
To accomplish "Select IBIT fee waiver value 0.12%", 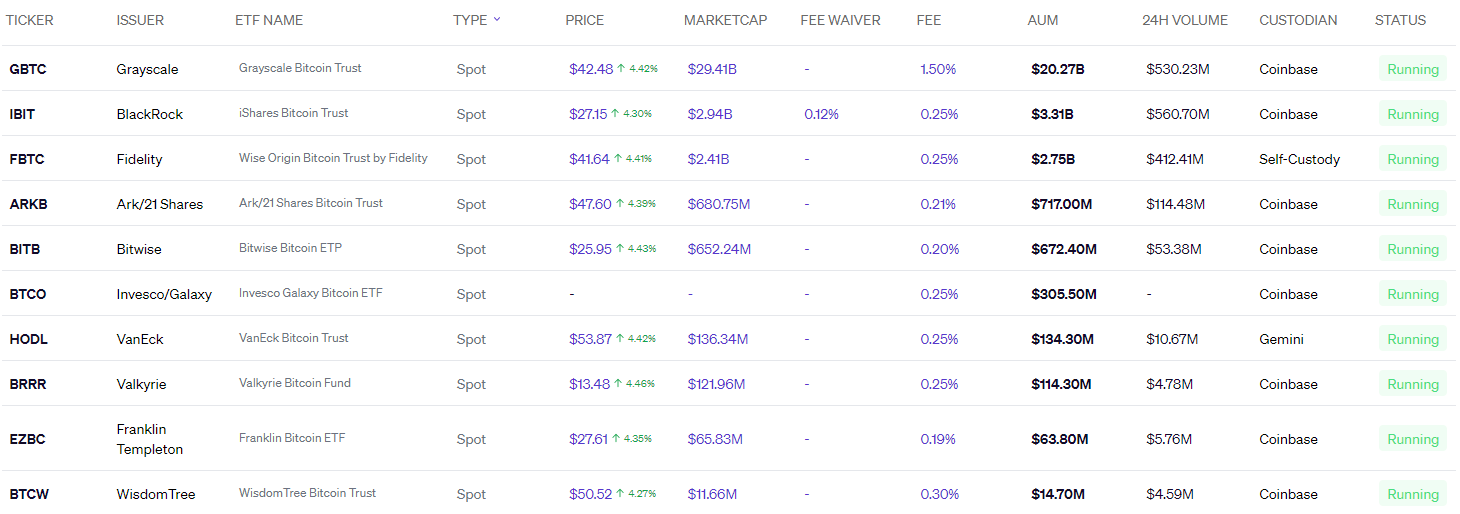I will coord(821,114).
